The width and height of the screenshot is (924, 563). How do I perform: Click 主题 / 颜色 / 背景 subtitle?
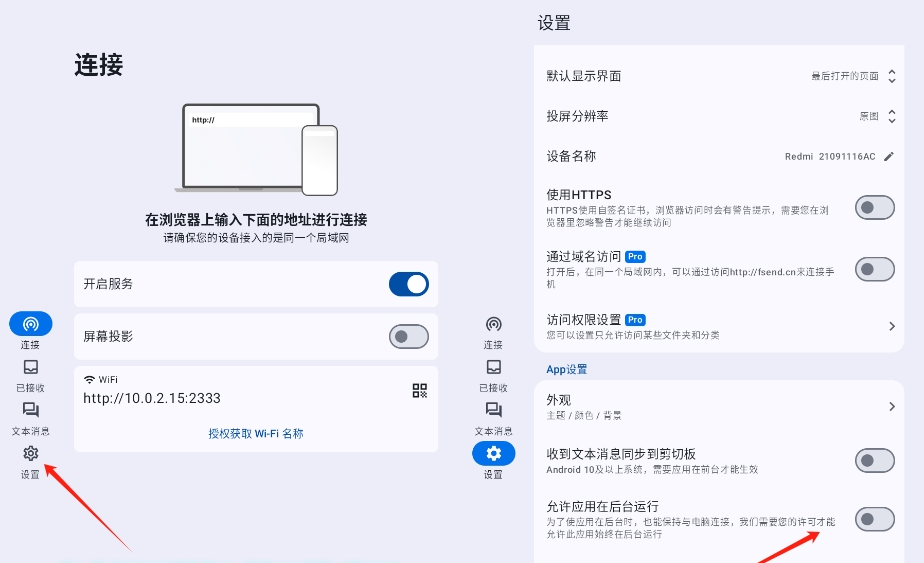pyautogui.click(x=583, y=416)
